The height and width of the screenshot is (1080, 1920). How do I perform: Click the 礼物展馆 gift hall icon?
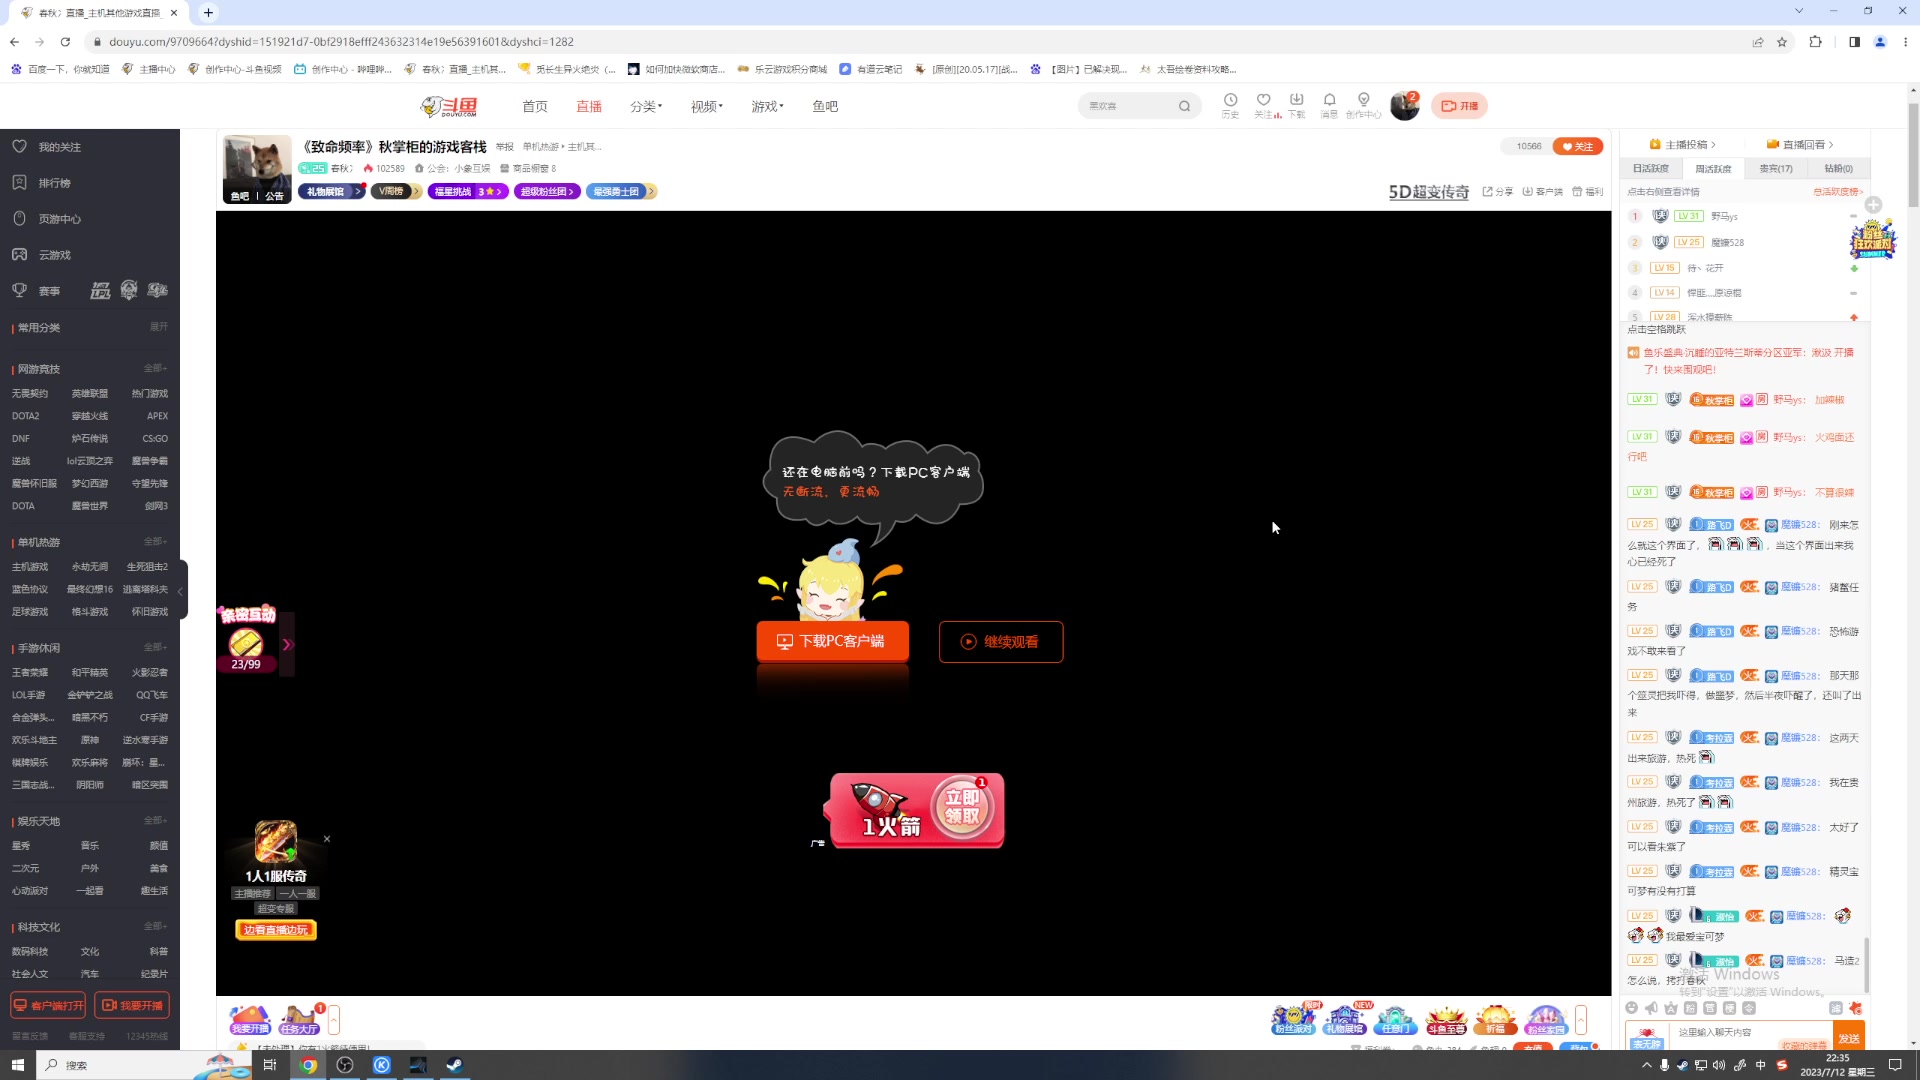point(1344,1020)
